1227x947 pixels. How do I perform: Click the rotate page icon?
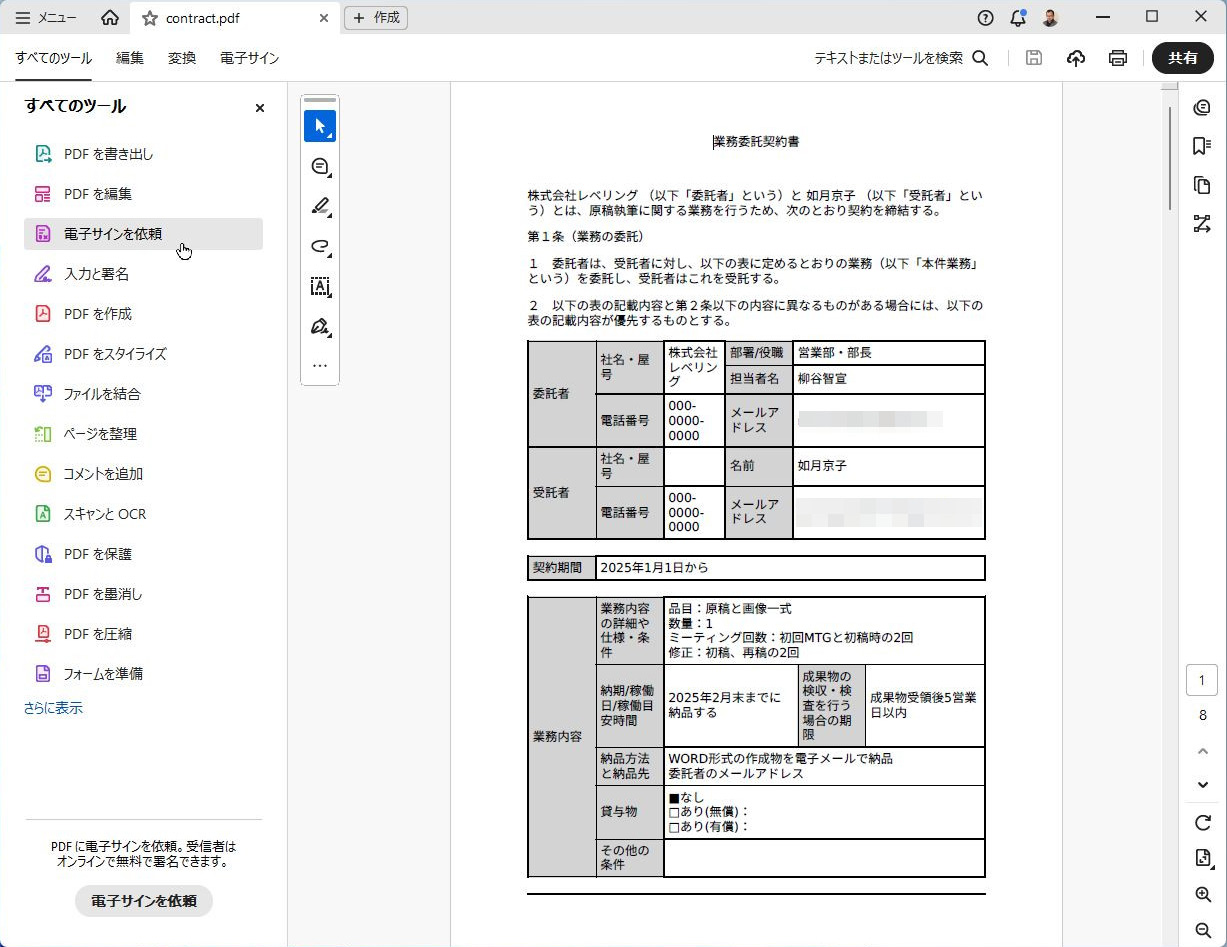pyautogui.click(x=1203, y=823)
